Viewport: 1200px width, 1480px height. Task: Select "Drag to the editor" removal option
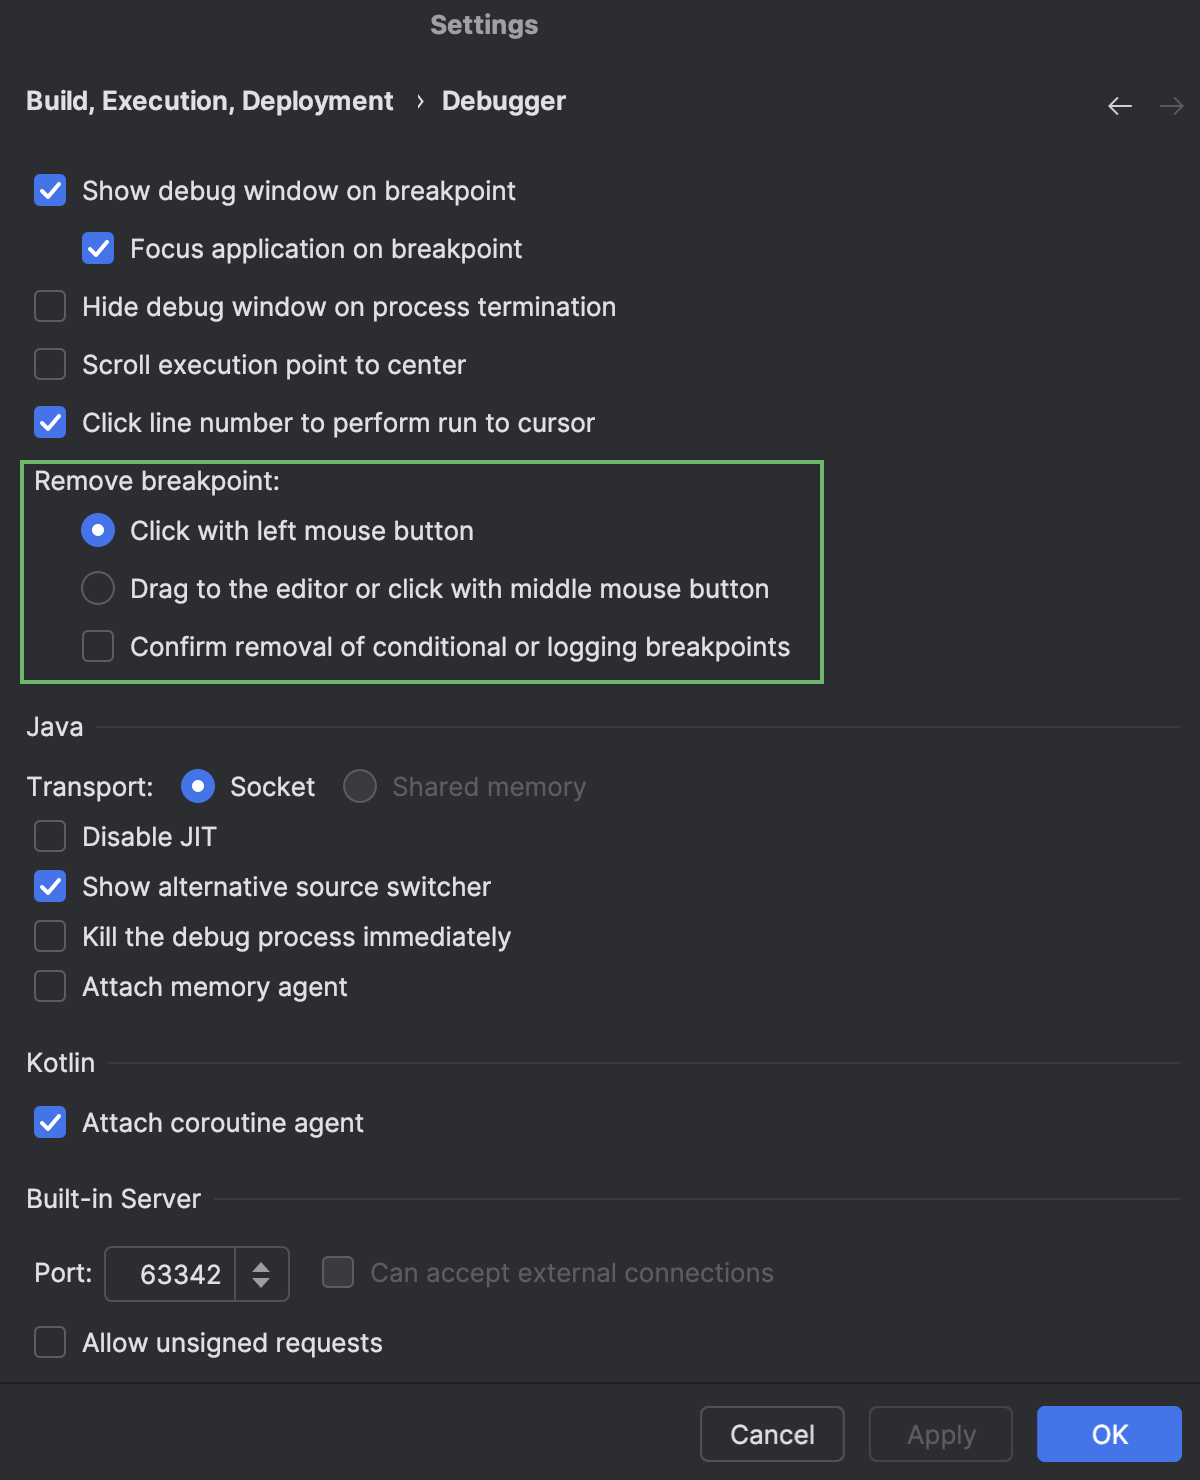98,588
